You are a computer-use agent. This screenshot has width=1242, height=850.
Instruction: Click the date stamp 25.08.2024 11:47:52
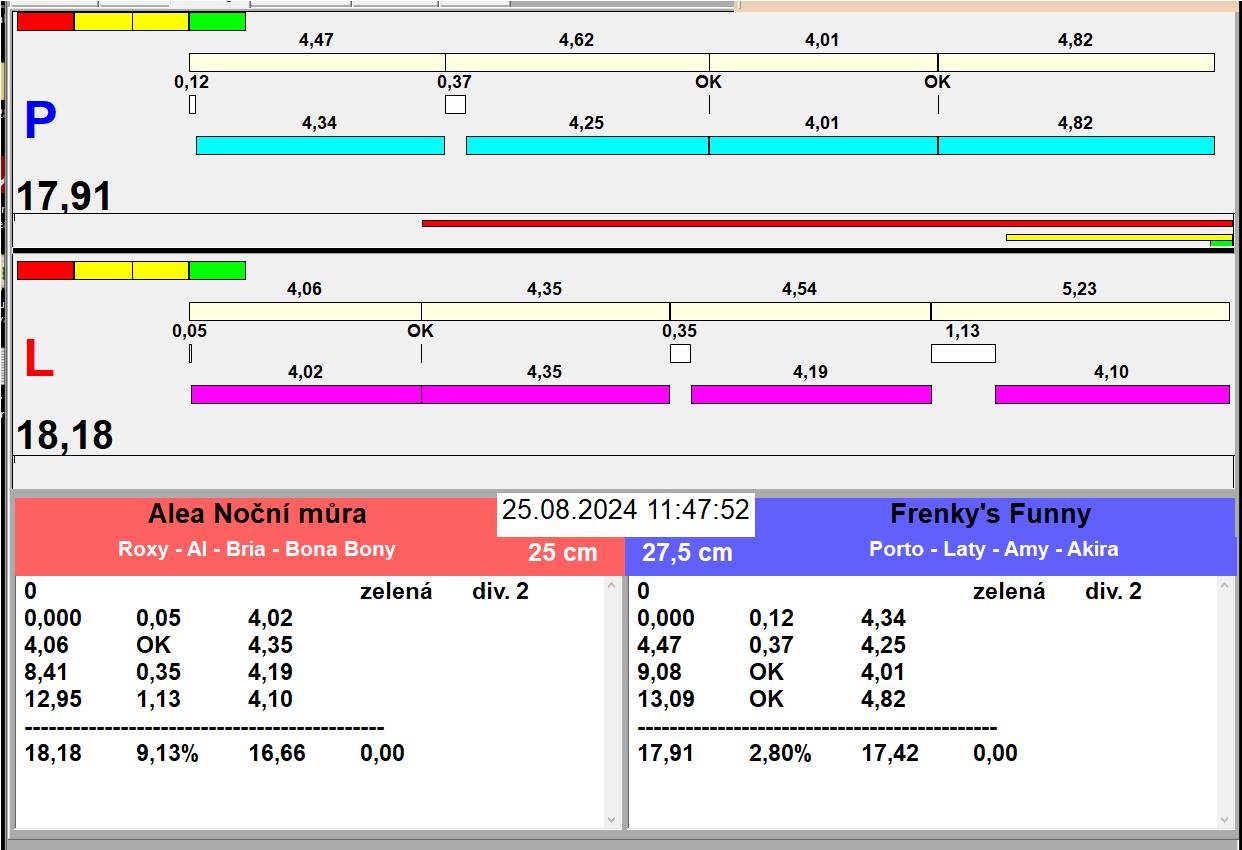pos(626,510)
